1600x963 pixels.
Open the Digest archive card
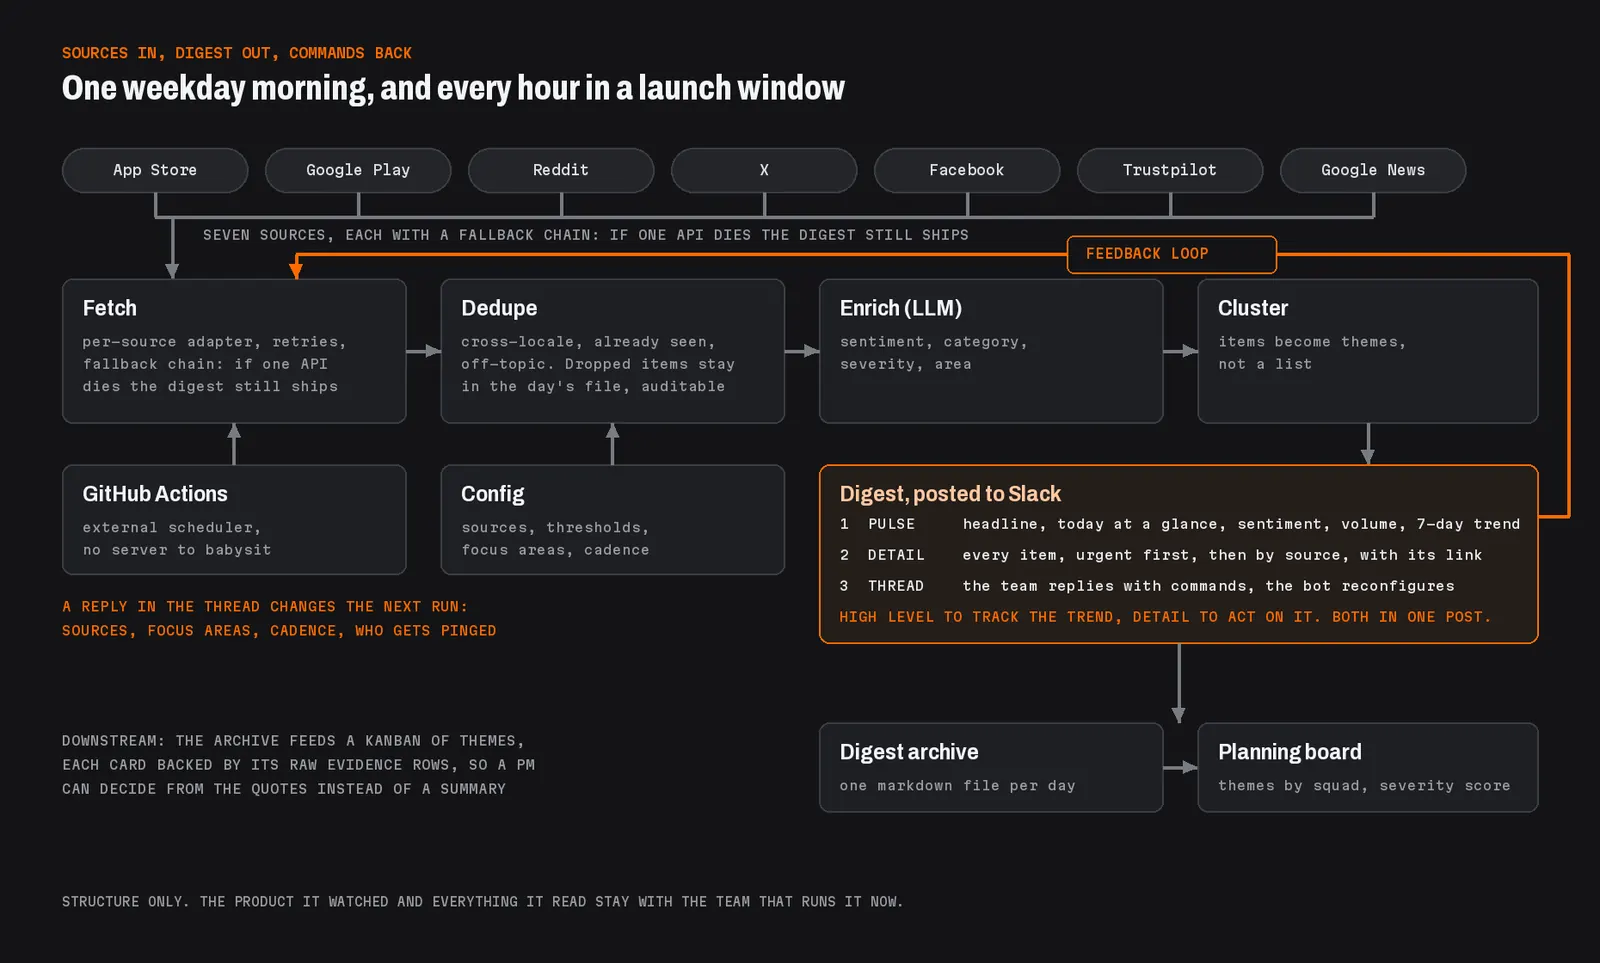pyautogui.click(x=991, y=768)
